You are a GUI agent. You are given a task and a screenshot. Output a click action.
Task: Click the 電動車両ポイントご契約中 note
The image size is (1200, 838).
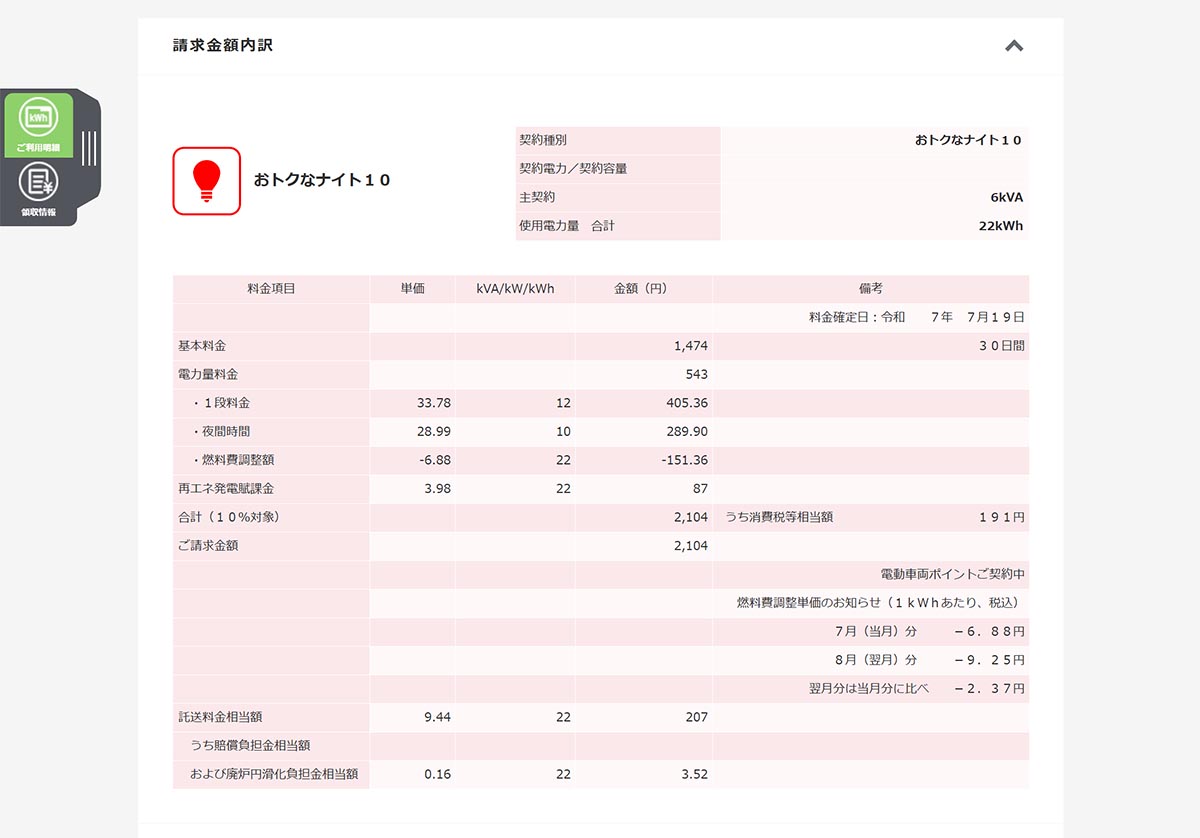click(x=952, y=575)
